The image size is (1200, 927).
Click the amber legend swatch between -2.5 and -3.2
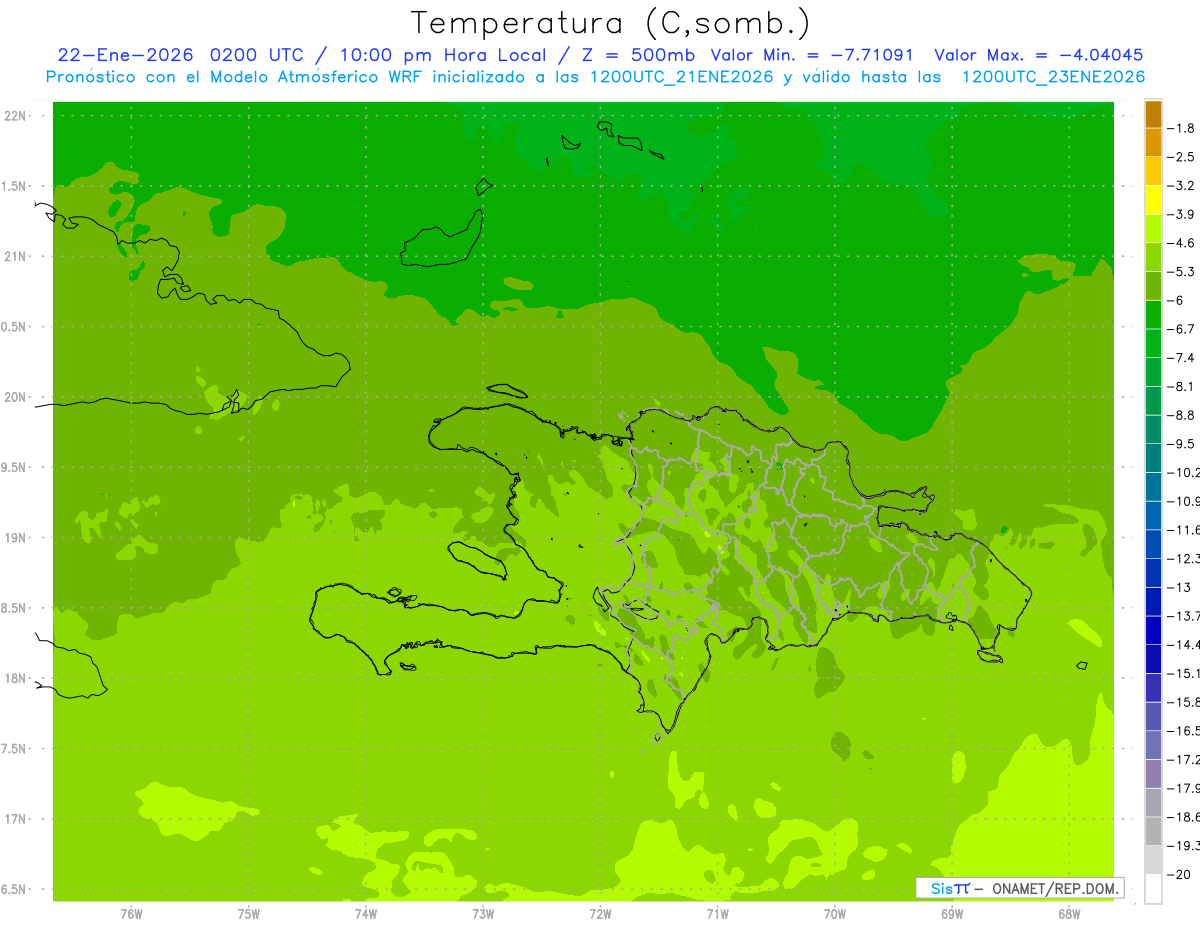(x=1153, y=172)
